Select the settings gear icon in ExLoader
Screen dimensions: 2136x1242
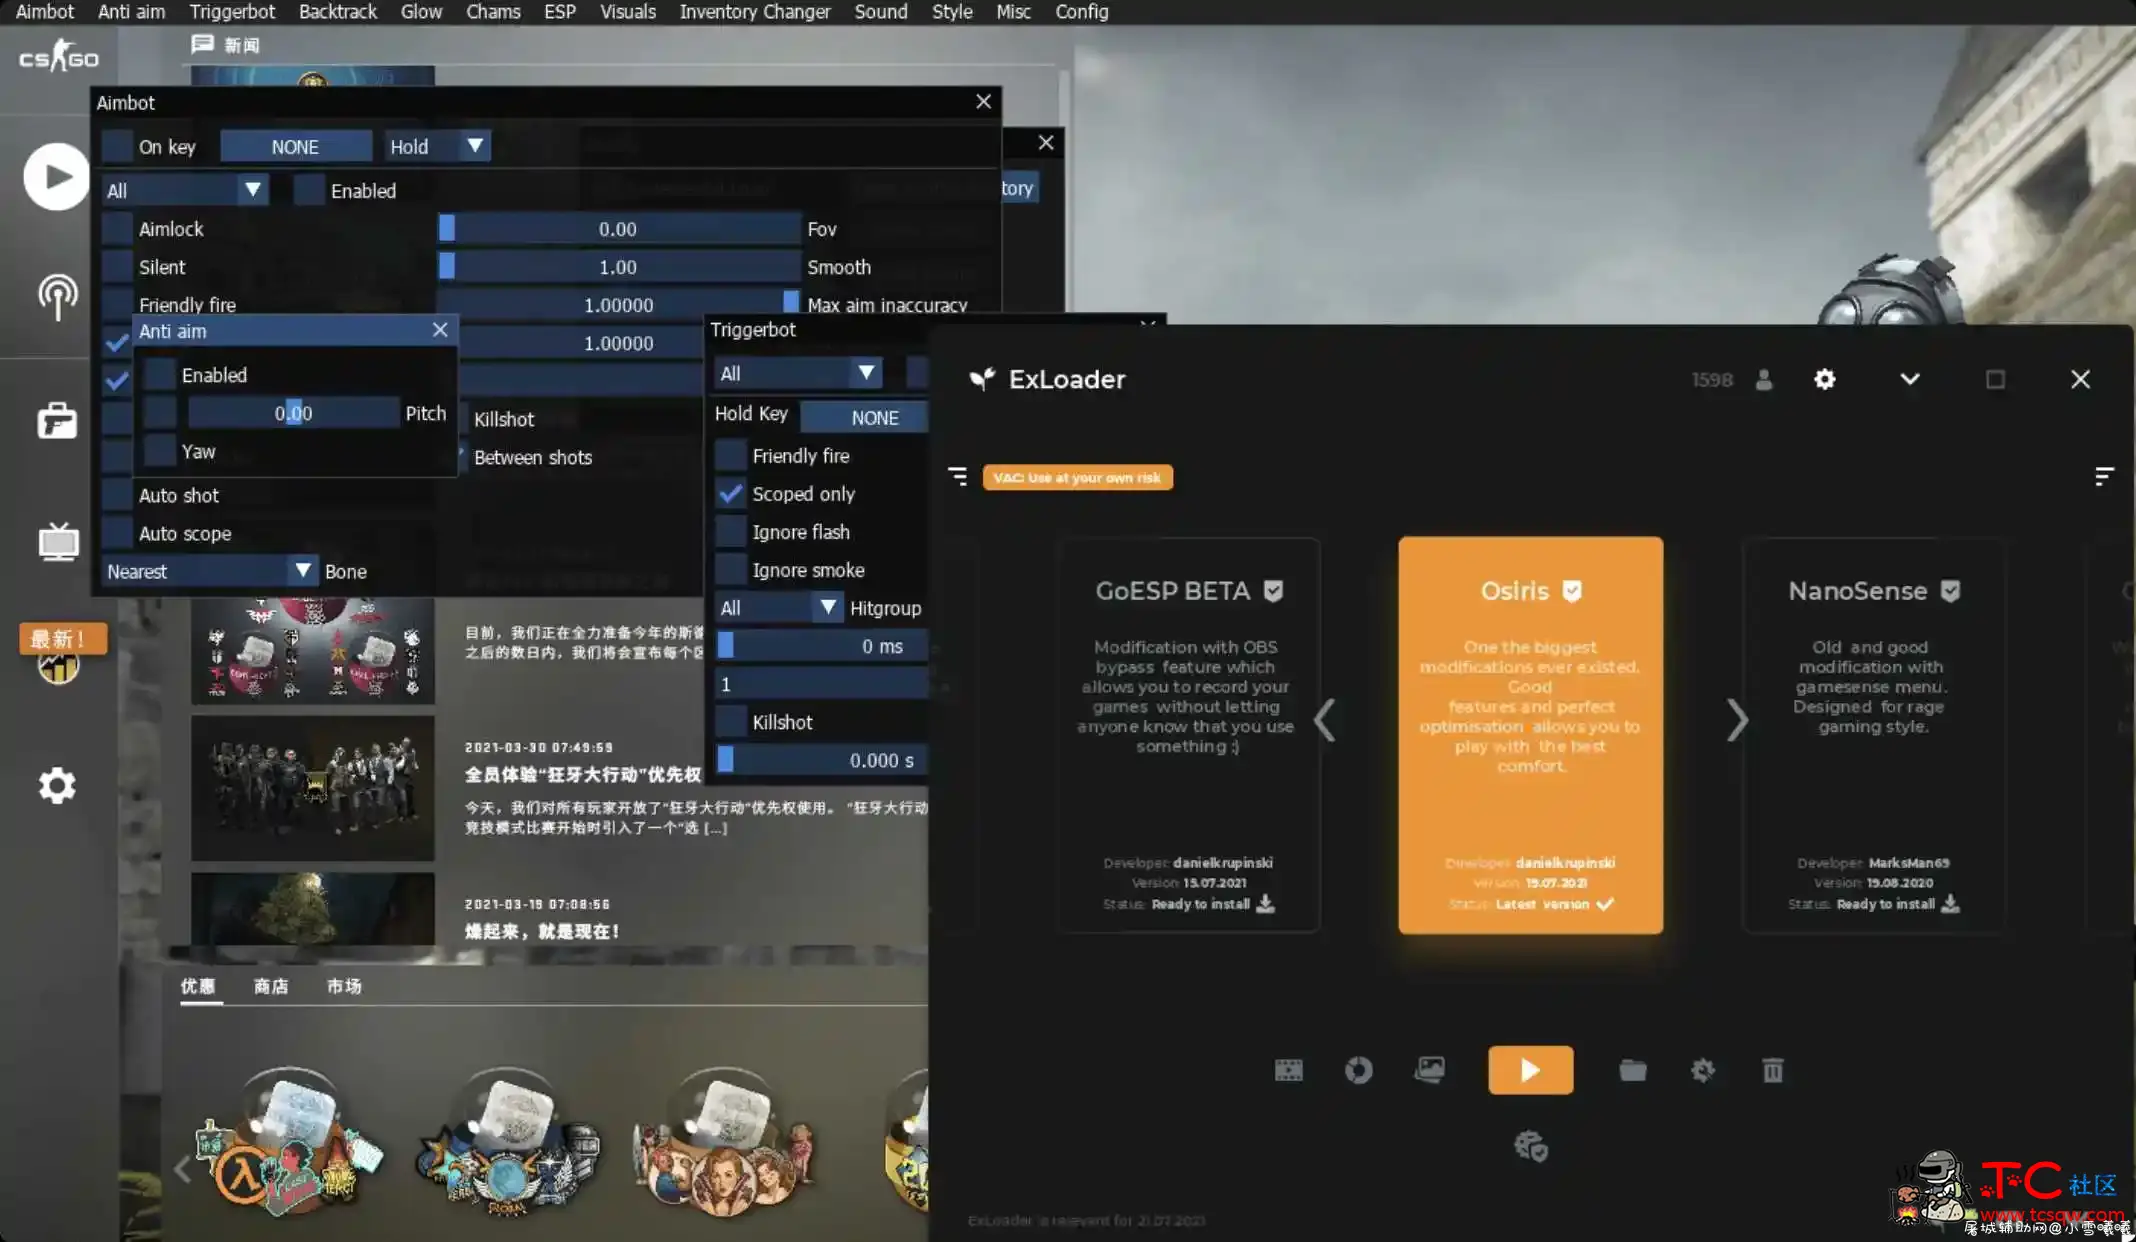[1826, 380]
